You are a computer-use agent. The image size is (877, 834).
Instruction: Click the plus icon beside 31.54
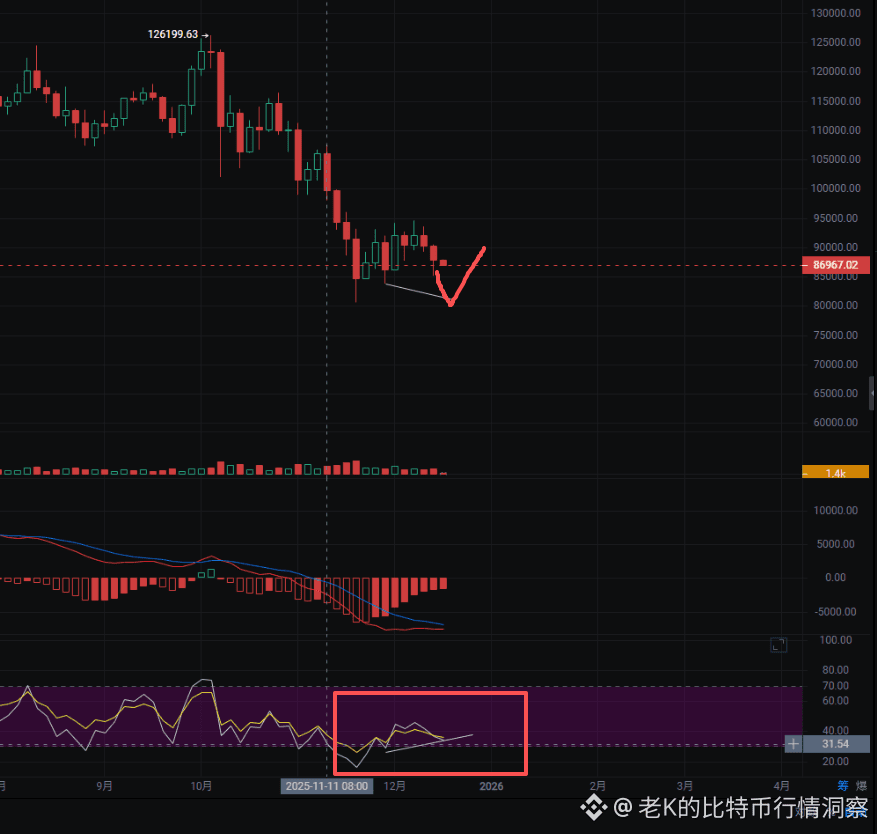tap(793, 744)
